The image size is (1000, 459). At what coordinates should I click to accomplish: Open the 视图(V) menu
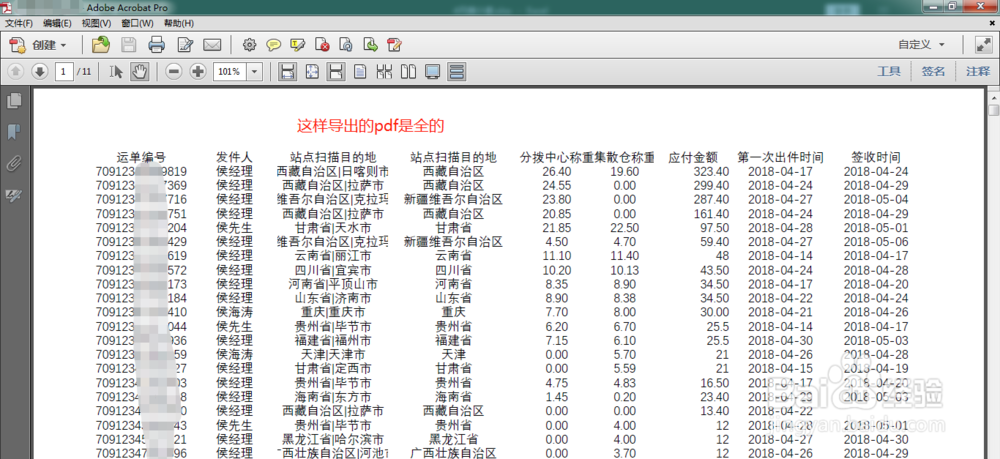pos(96,23)
